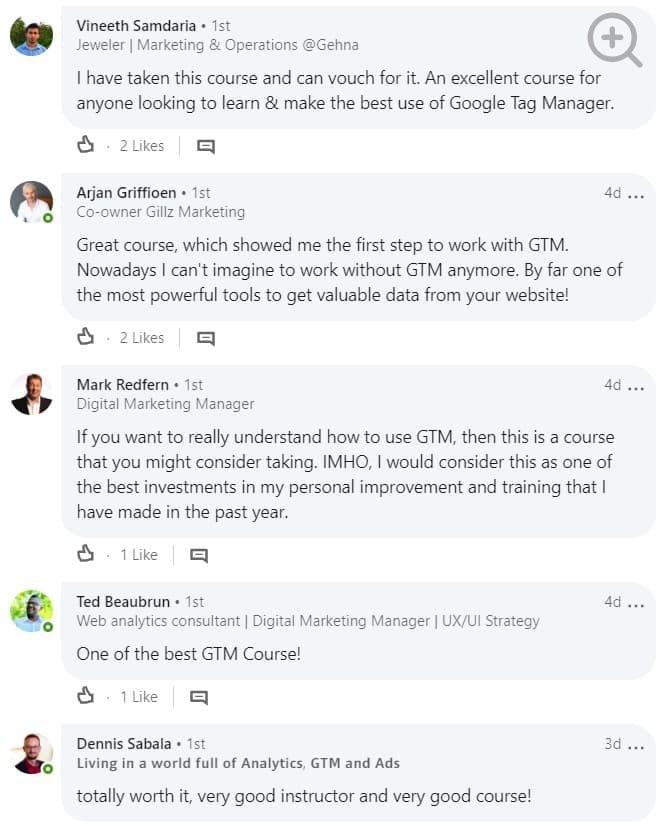Open options menu on Dennis Sabala's comment
This screenshot has height=825, width=661.
(x=636, y=745)
